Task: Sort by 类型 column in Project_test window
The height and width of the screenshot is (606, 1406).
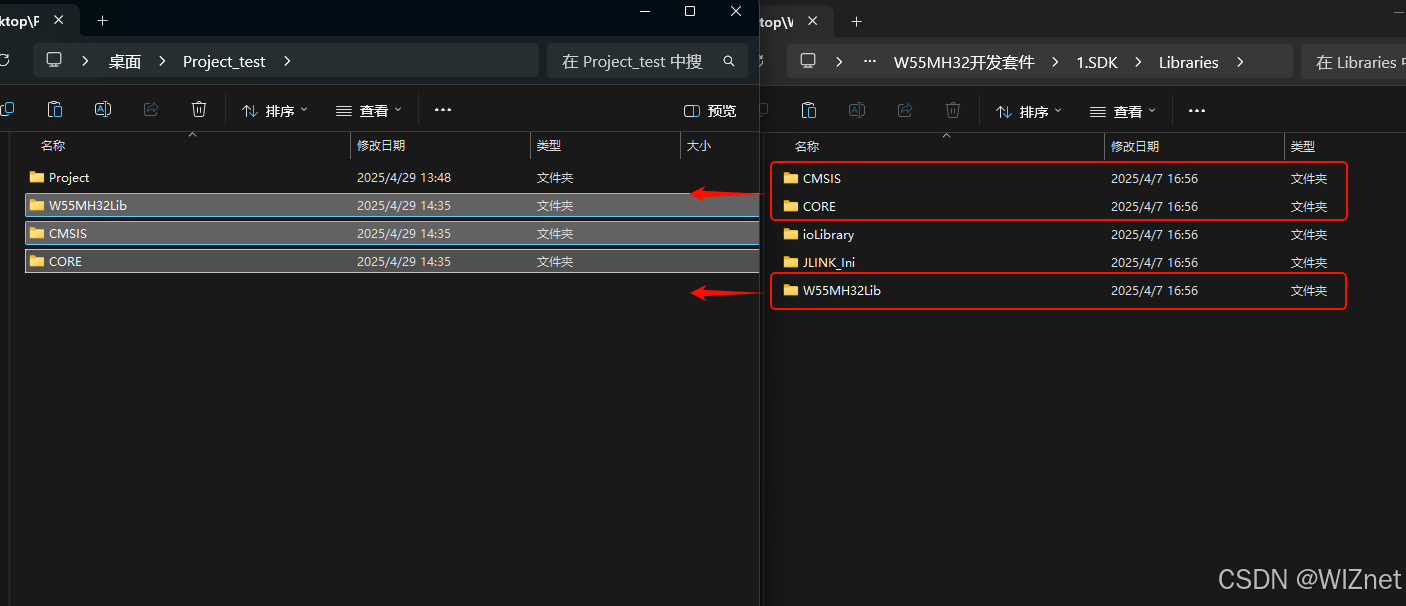Action: coord(549,145)
